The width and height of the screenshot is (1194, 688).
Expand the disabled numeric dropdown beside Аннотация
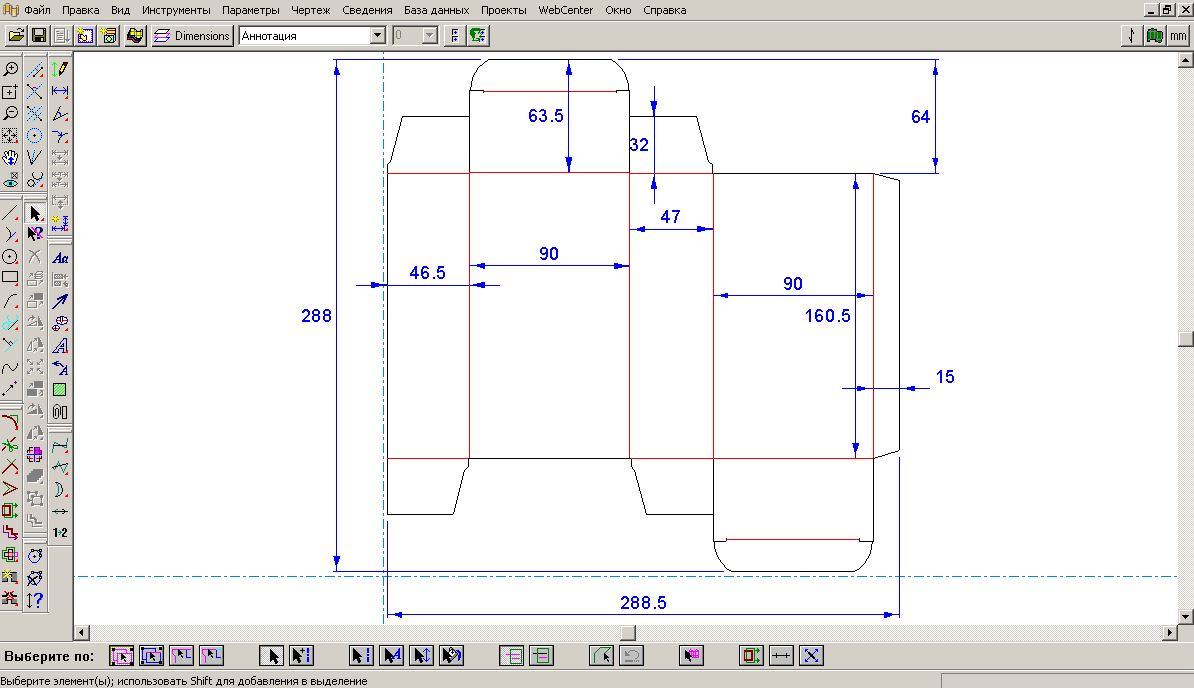tap(430, 36)
